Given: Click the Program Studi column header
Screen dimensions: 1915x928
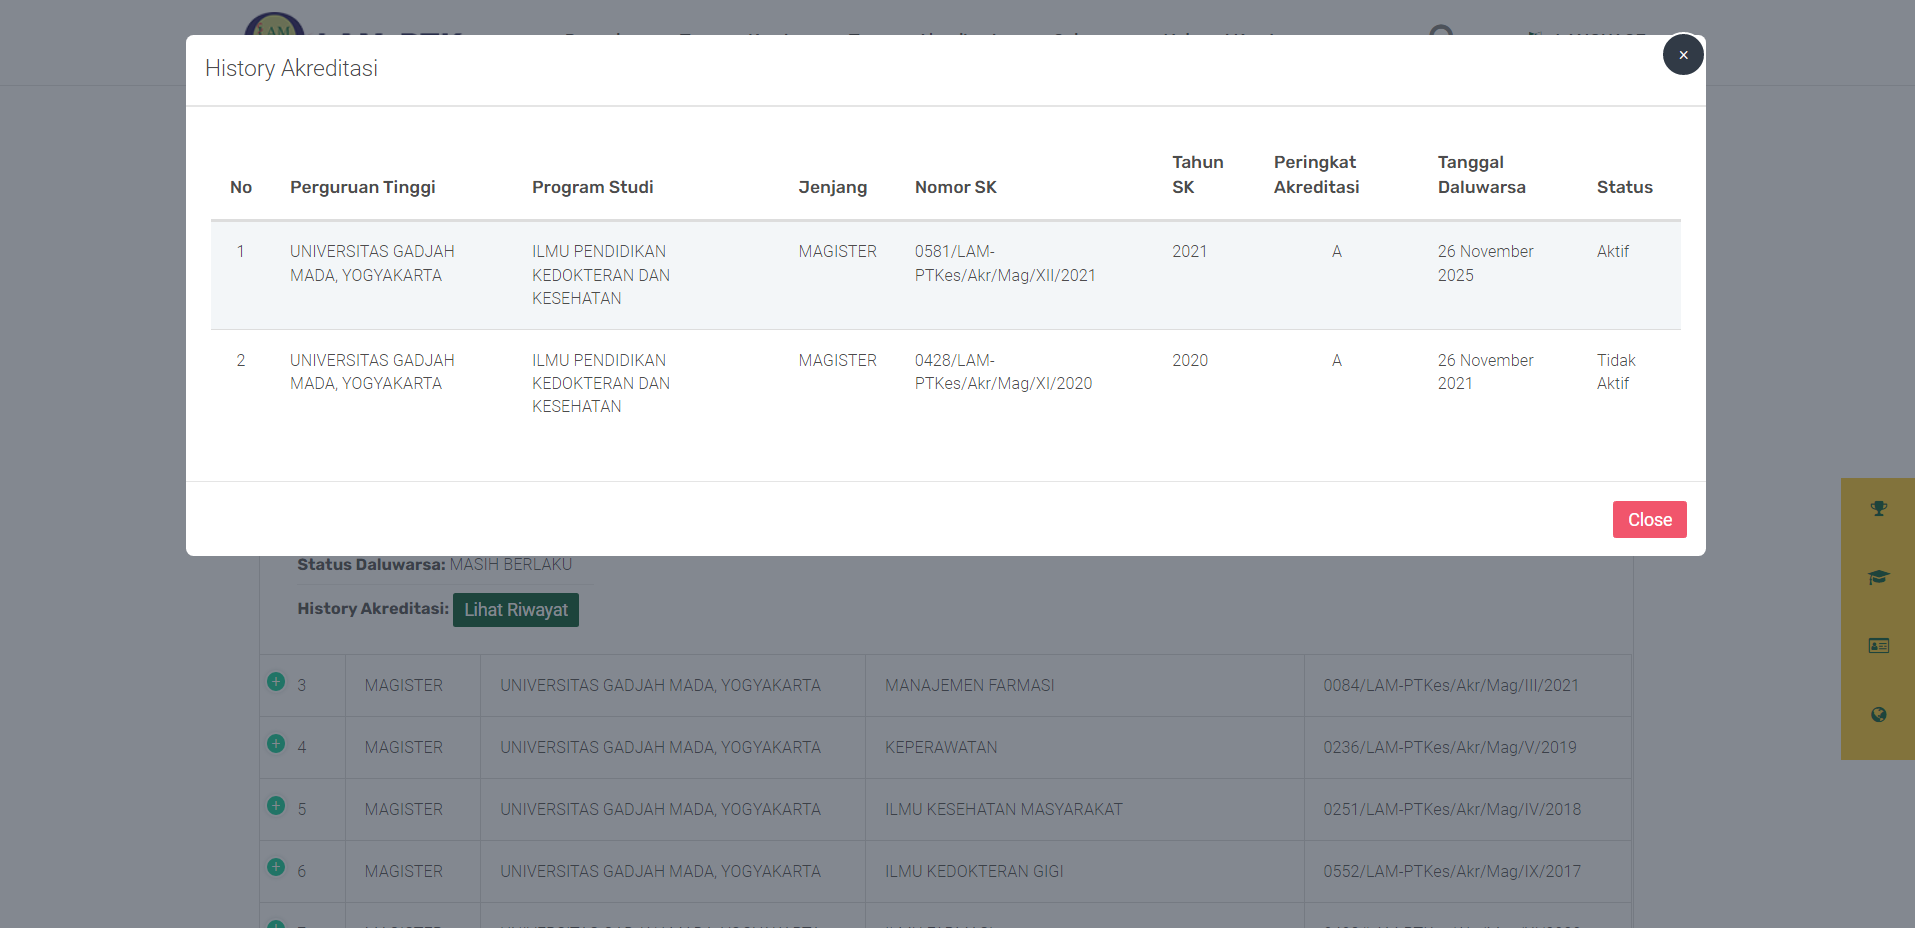Looking at the screenshot, I should click(592, 187).
